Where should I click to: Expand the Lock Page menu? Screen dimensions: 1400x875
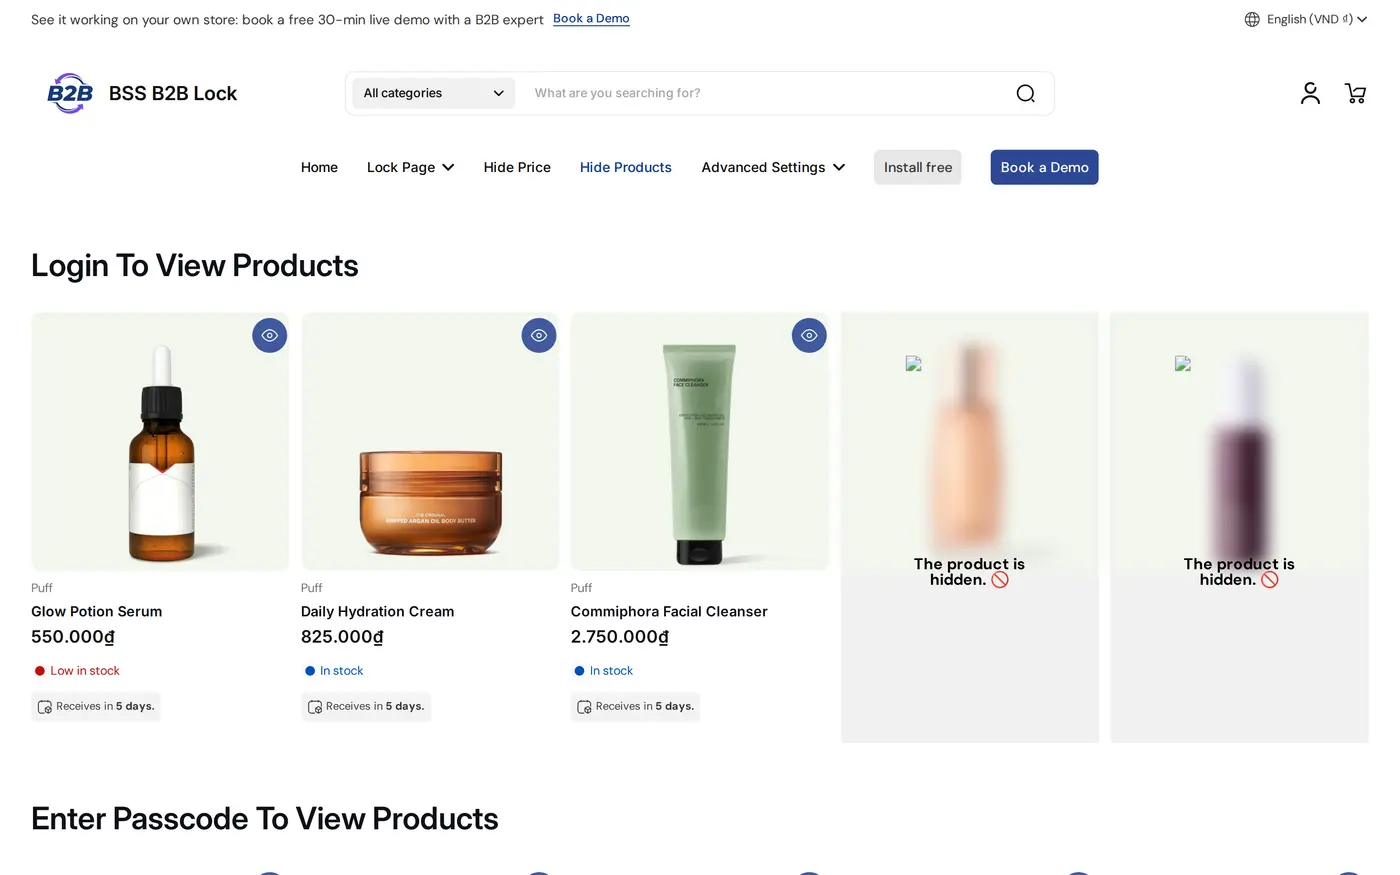(410, 167)
